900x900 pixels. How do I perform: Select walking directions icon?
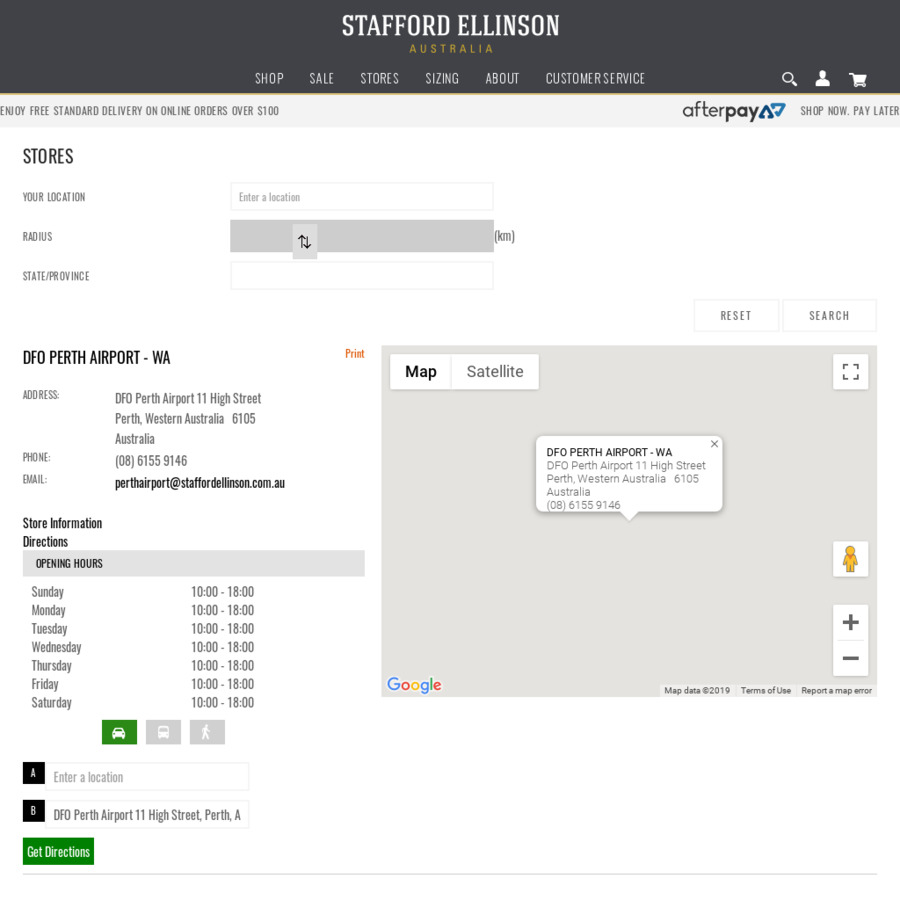[207, 732]
